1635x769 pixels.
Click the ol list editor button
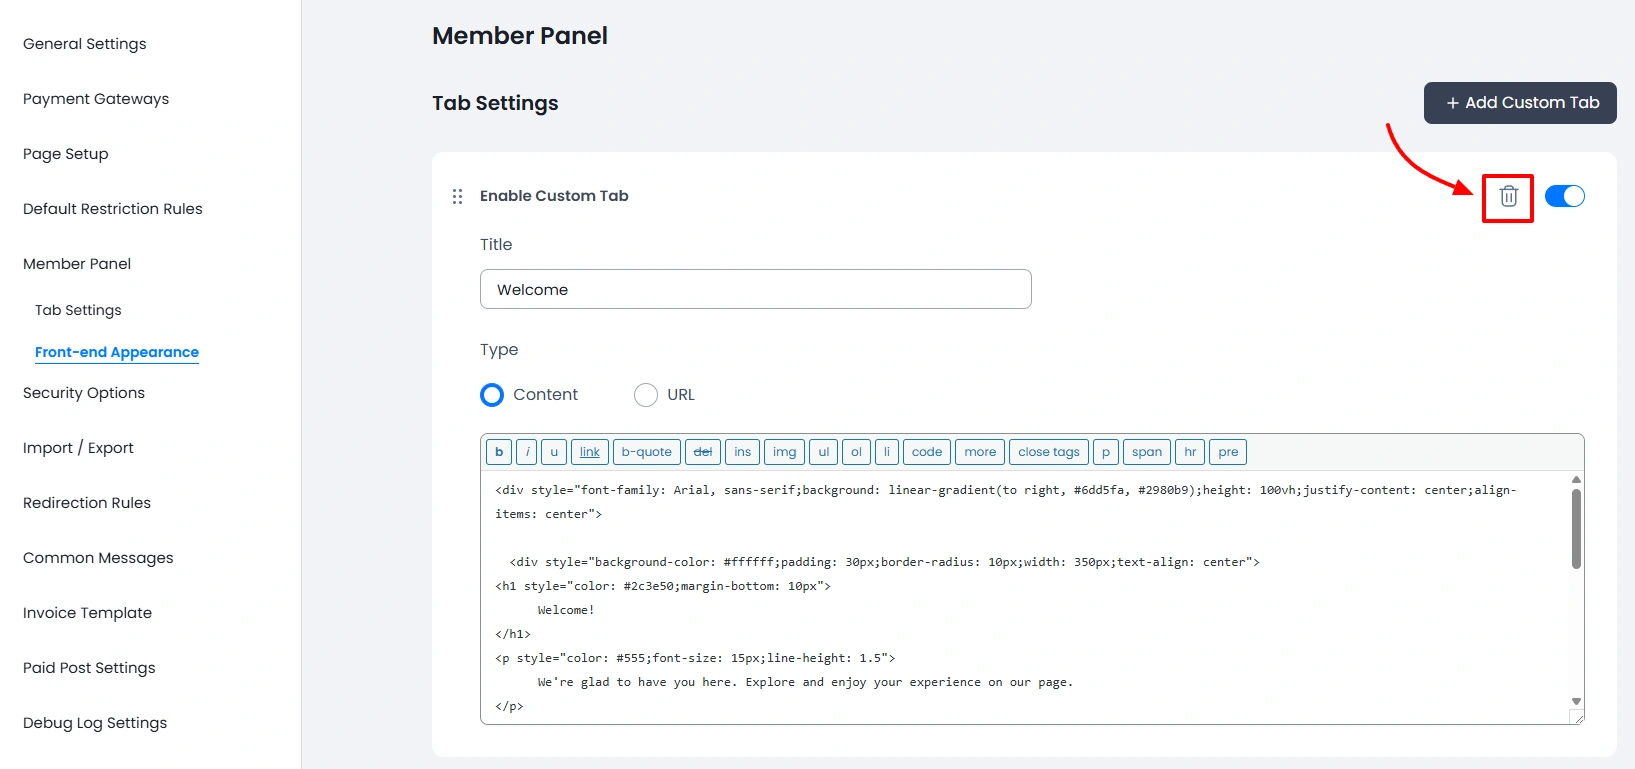pos(856,452)
